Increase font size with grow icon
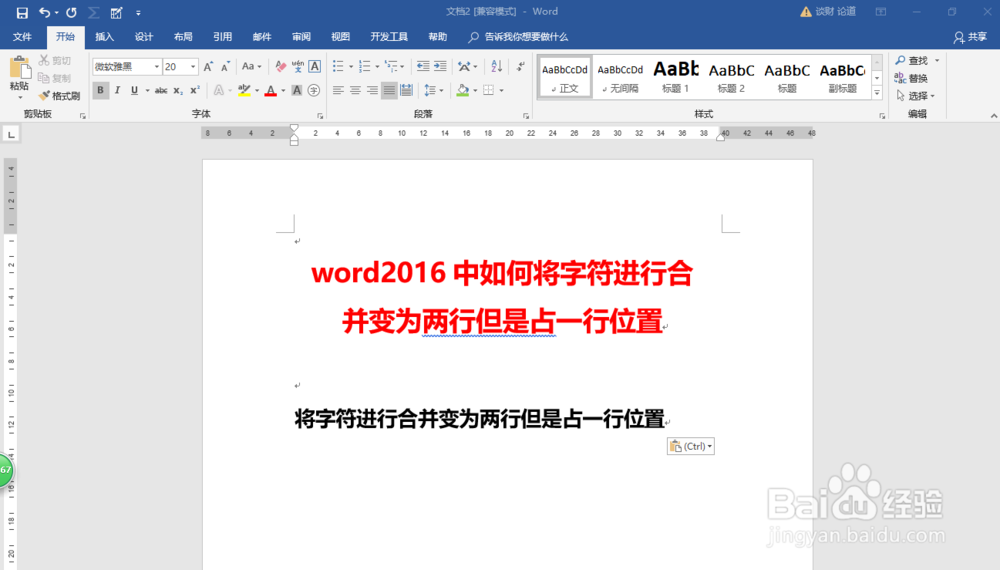Image resolution: width=1000 pixels, height=570 pixels. [x=209, y=66]
